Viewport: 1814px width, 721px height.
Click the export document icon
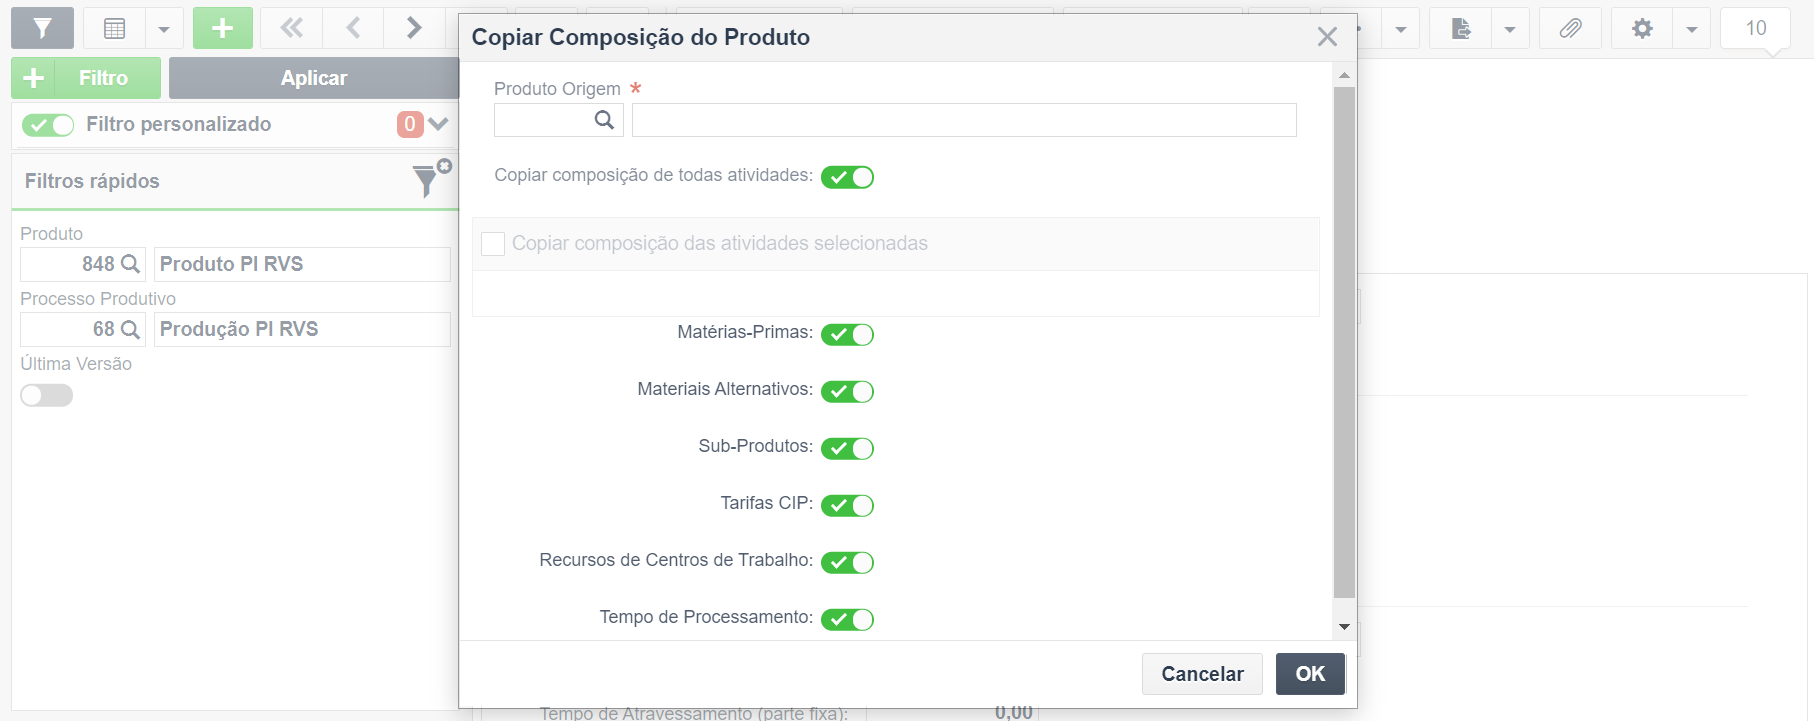[1460, 28]
